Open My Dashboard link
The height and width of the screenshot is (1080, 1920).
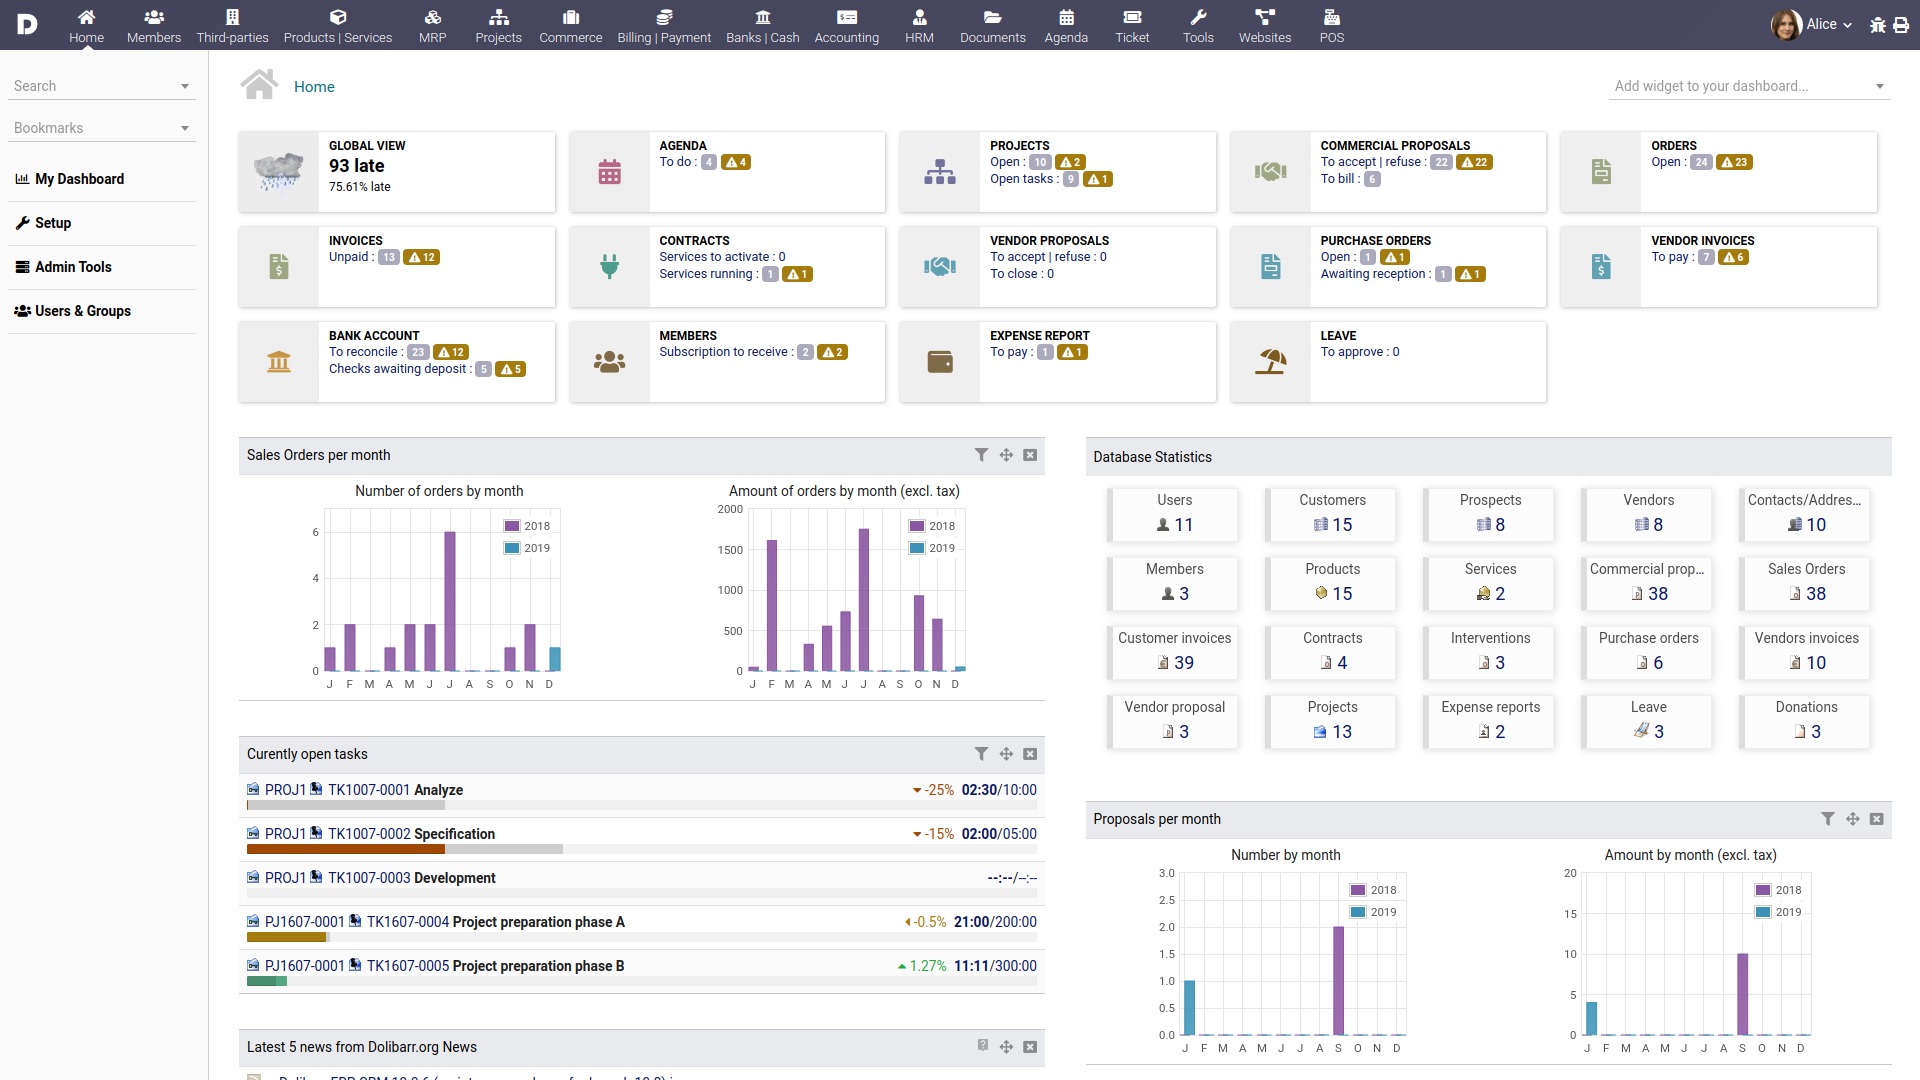(79, 178)
